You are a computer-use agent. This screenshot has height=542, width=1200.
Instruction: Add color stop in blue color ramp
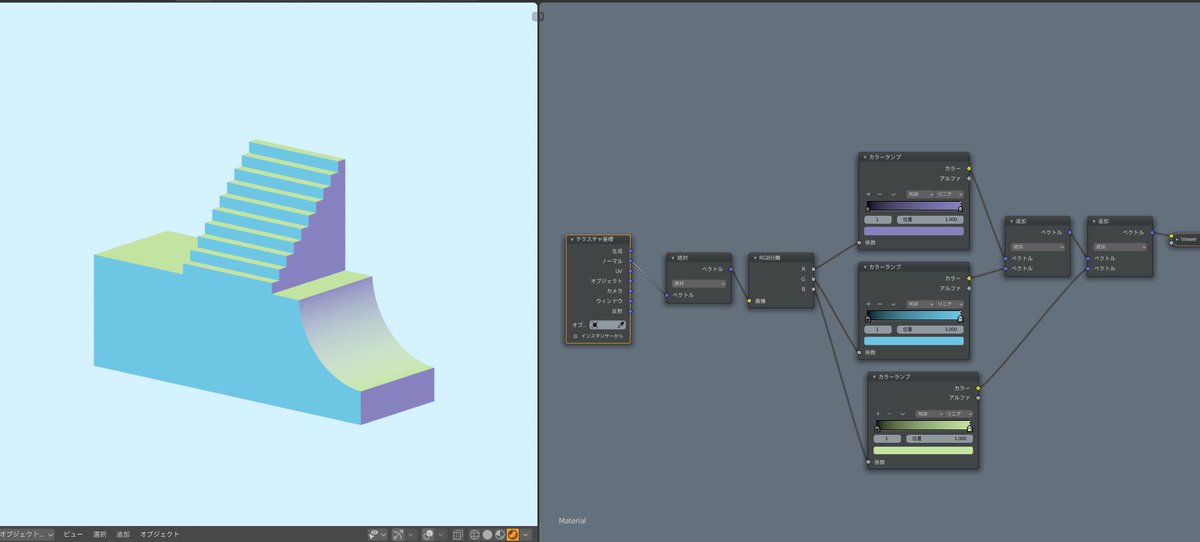[868, 304]
